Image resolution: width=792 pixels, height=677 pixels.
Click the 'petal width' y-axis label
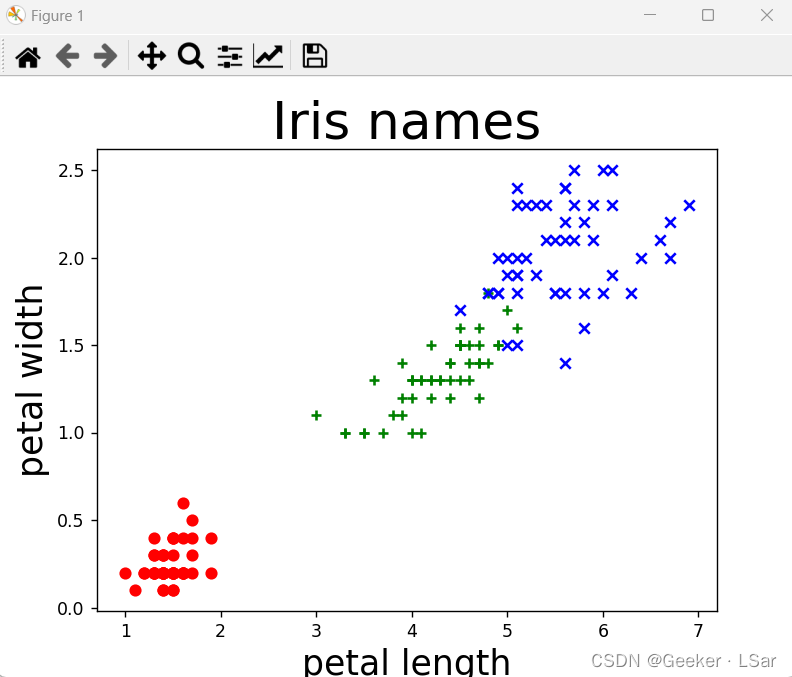[x=32, y=380]
